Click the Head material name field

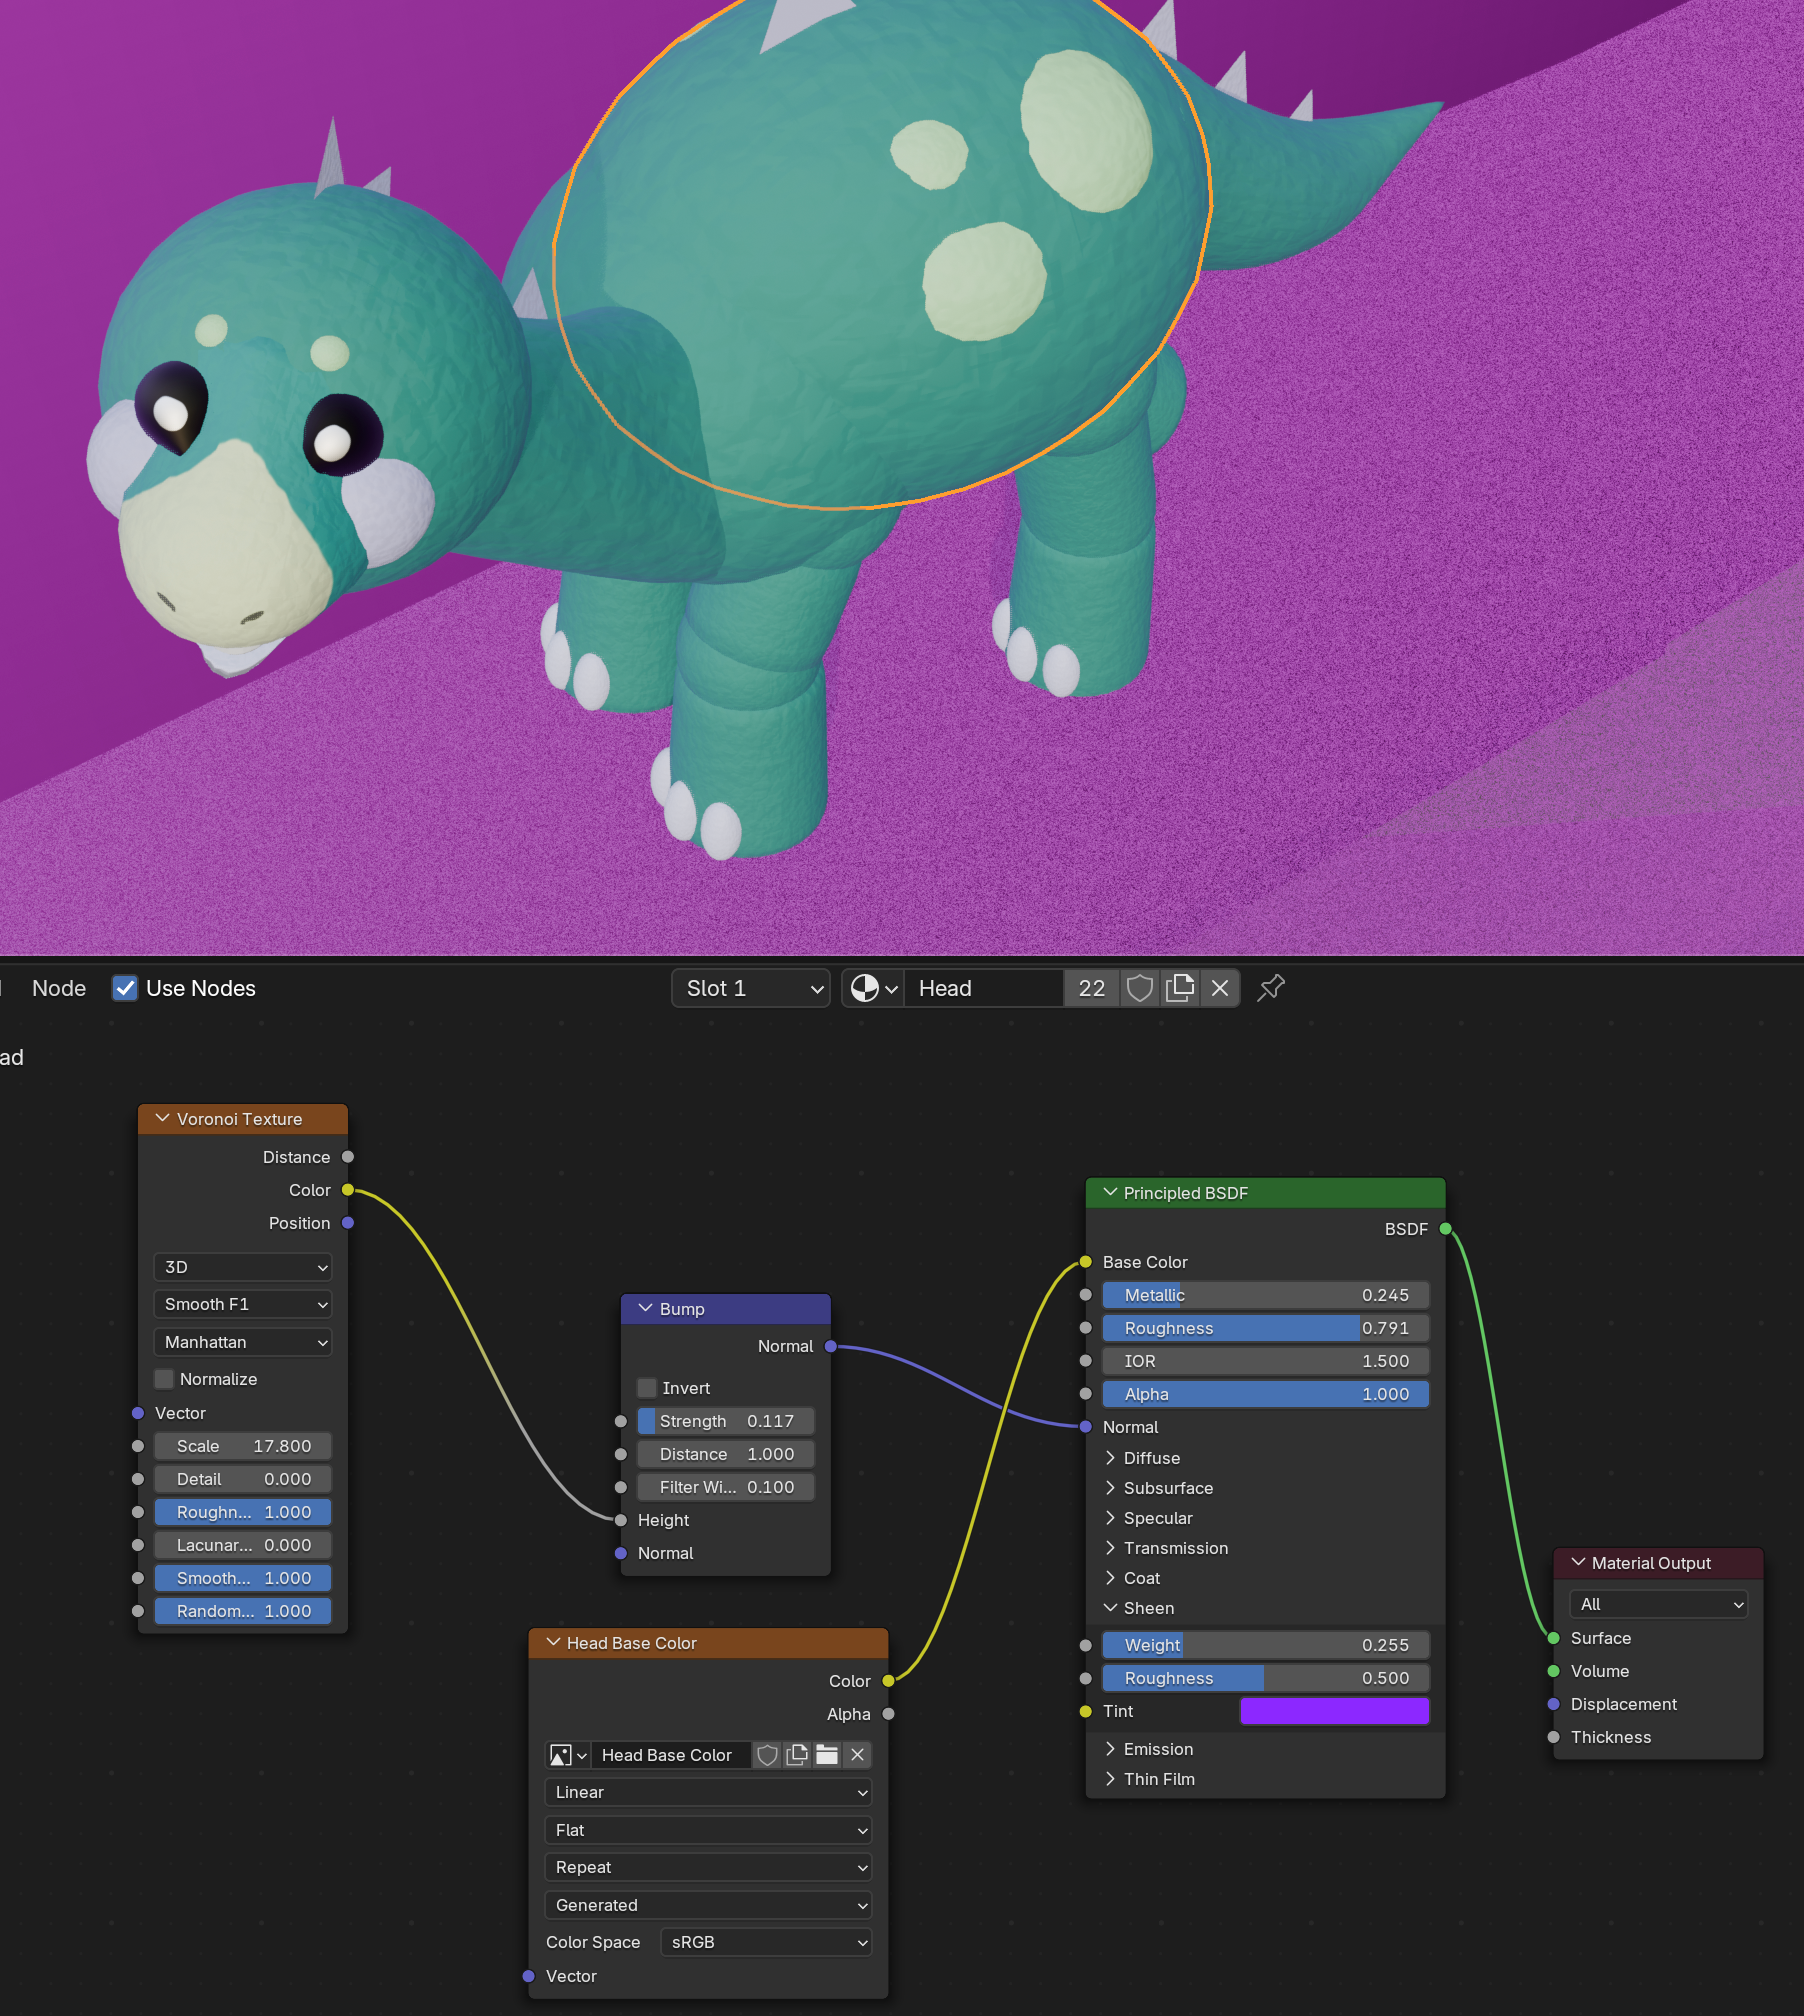pyautogui.click(x=985, y=988)
